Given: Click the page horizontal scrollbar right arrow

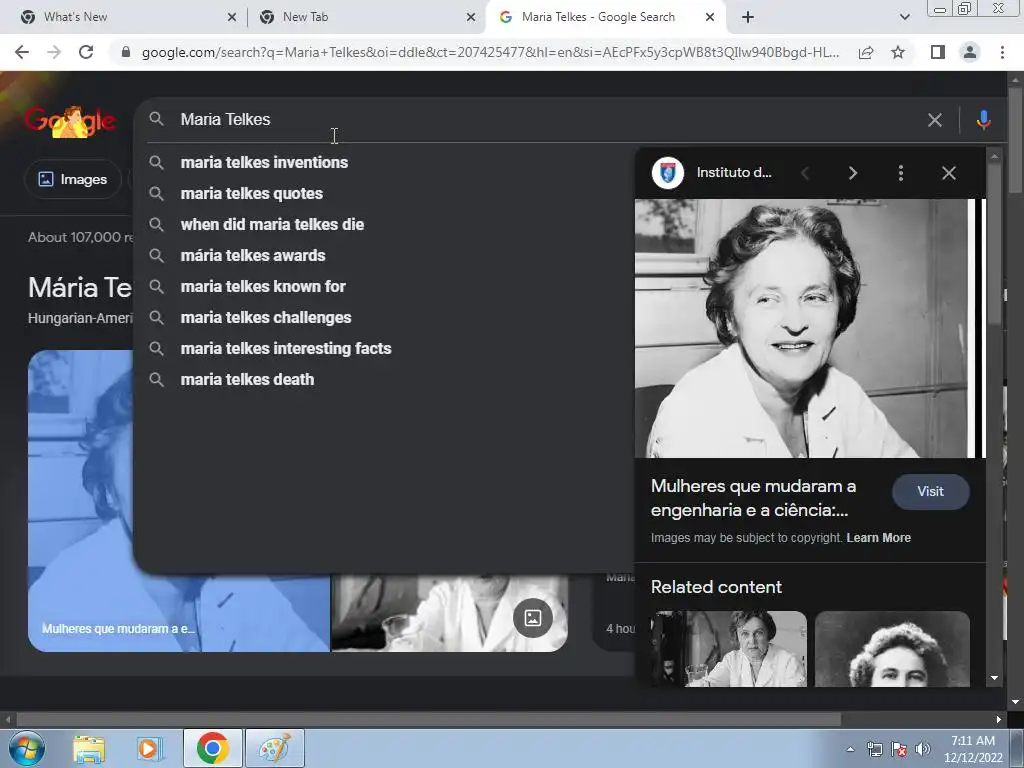Looking at the screenshot, I should (x=999, y=720).
